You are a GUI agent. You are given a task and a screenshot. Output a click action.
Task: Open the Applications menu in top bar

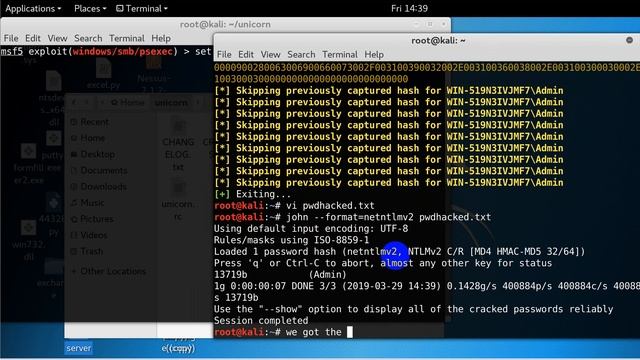click(33, 8)
